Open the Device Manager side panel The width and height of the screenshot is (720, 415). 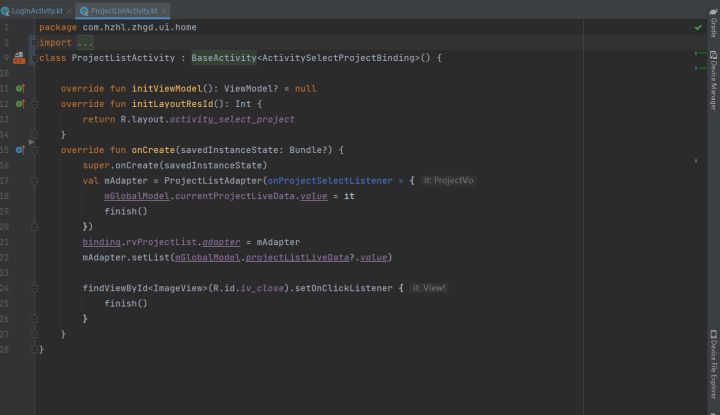tap(713, 80)
